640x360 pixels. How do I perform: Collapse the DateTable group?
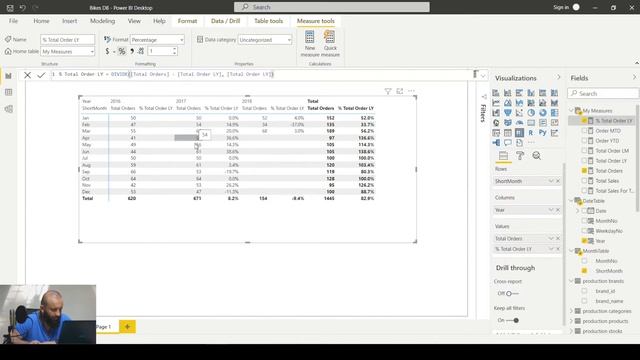571,201
